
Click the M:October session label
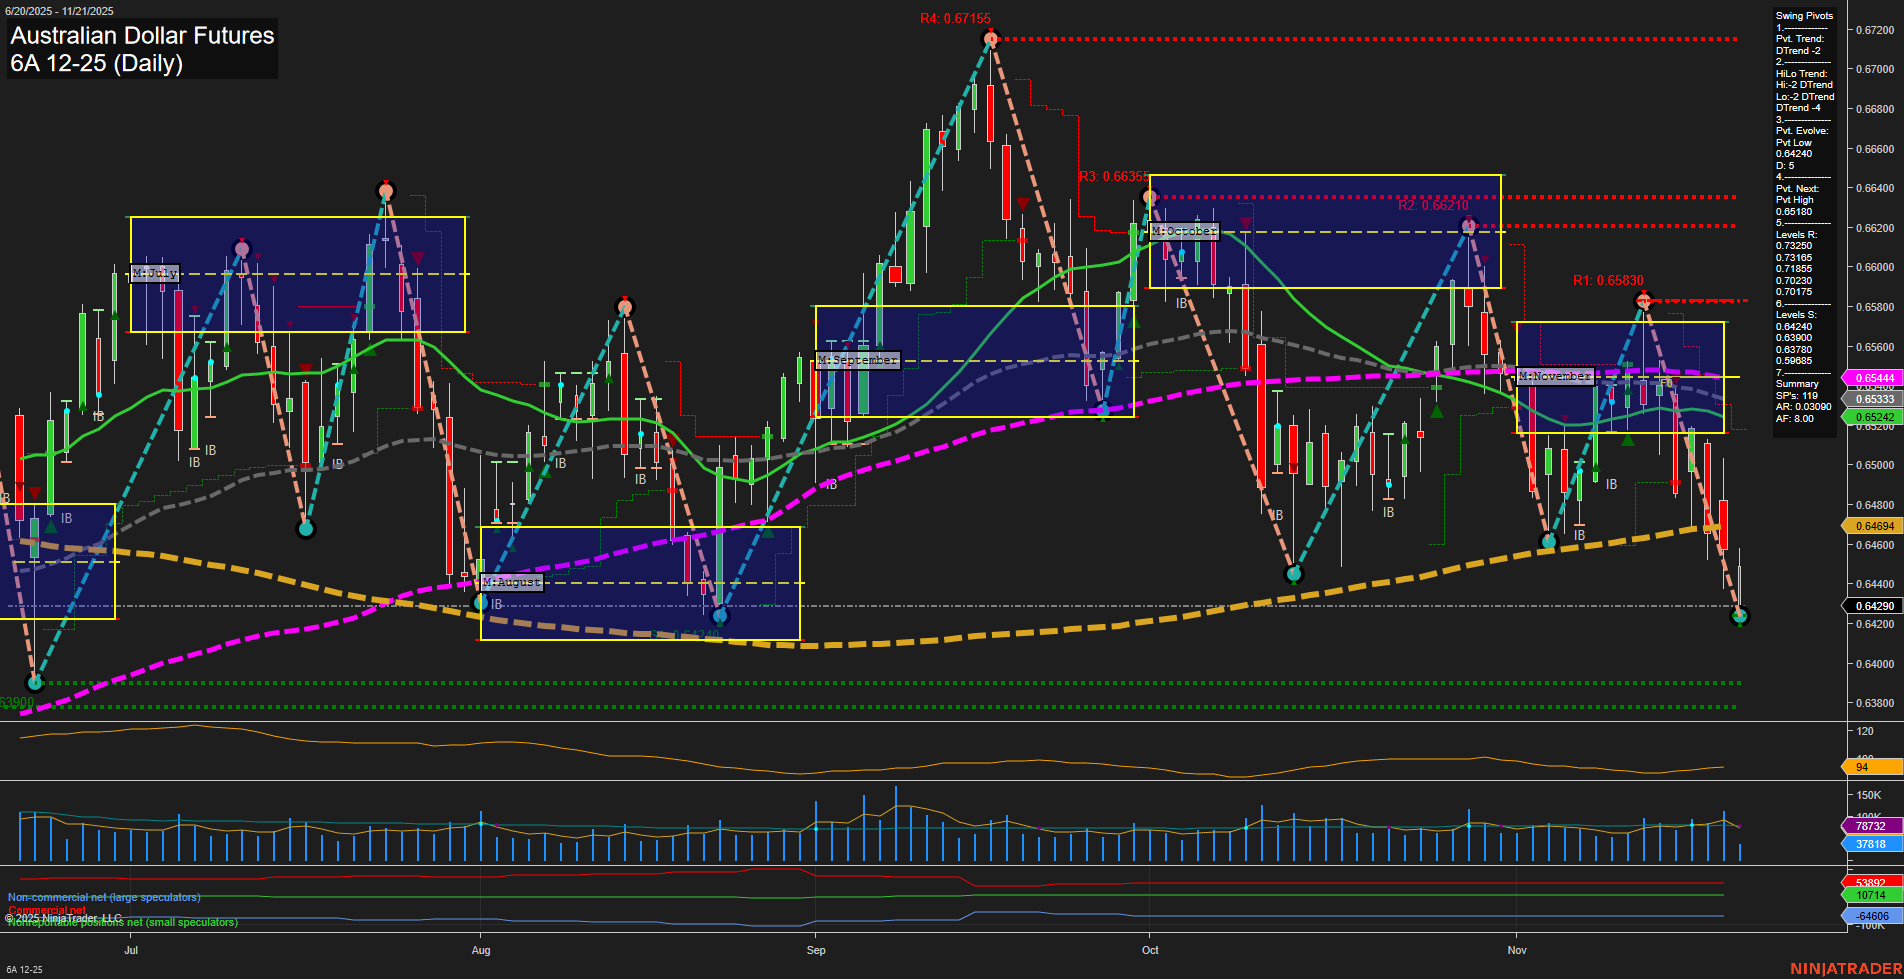coord(1184,231)
